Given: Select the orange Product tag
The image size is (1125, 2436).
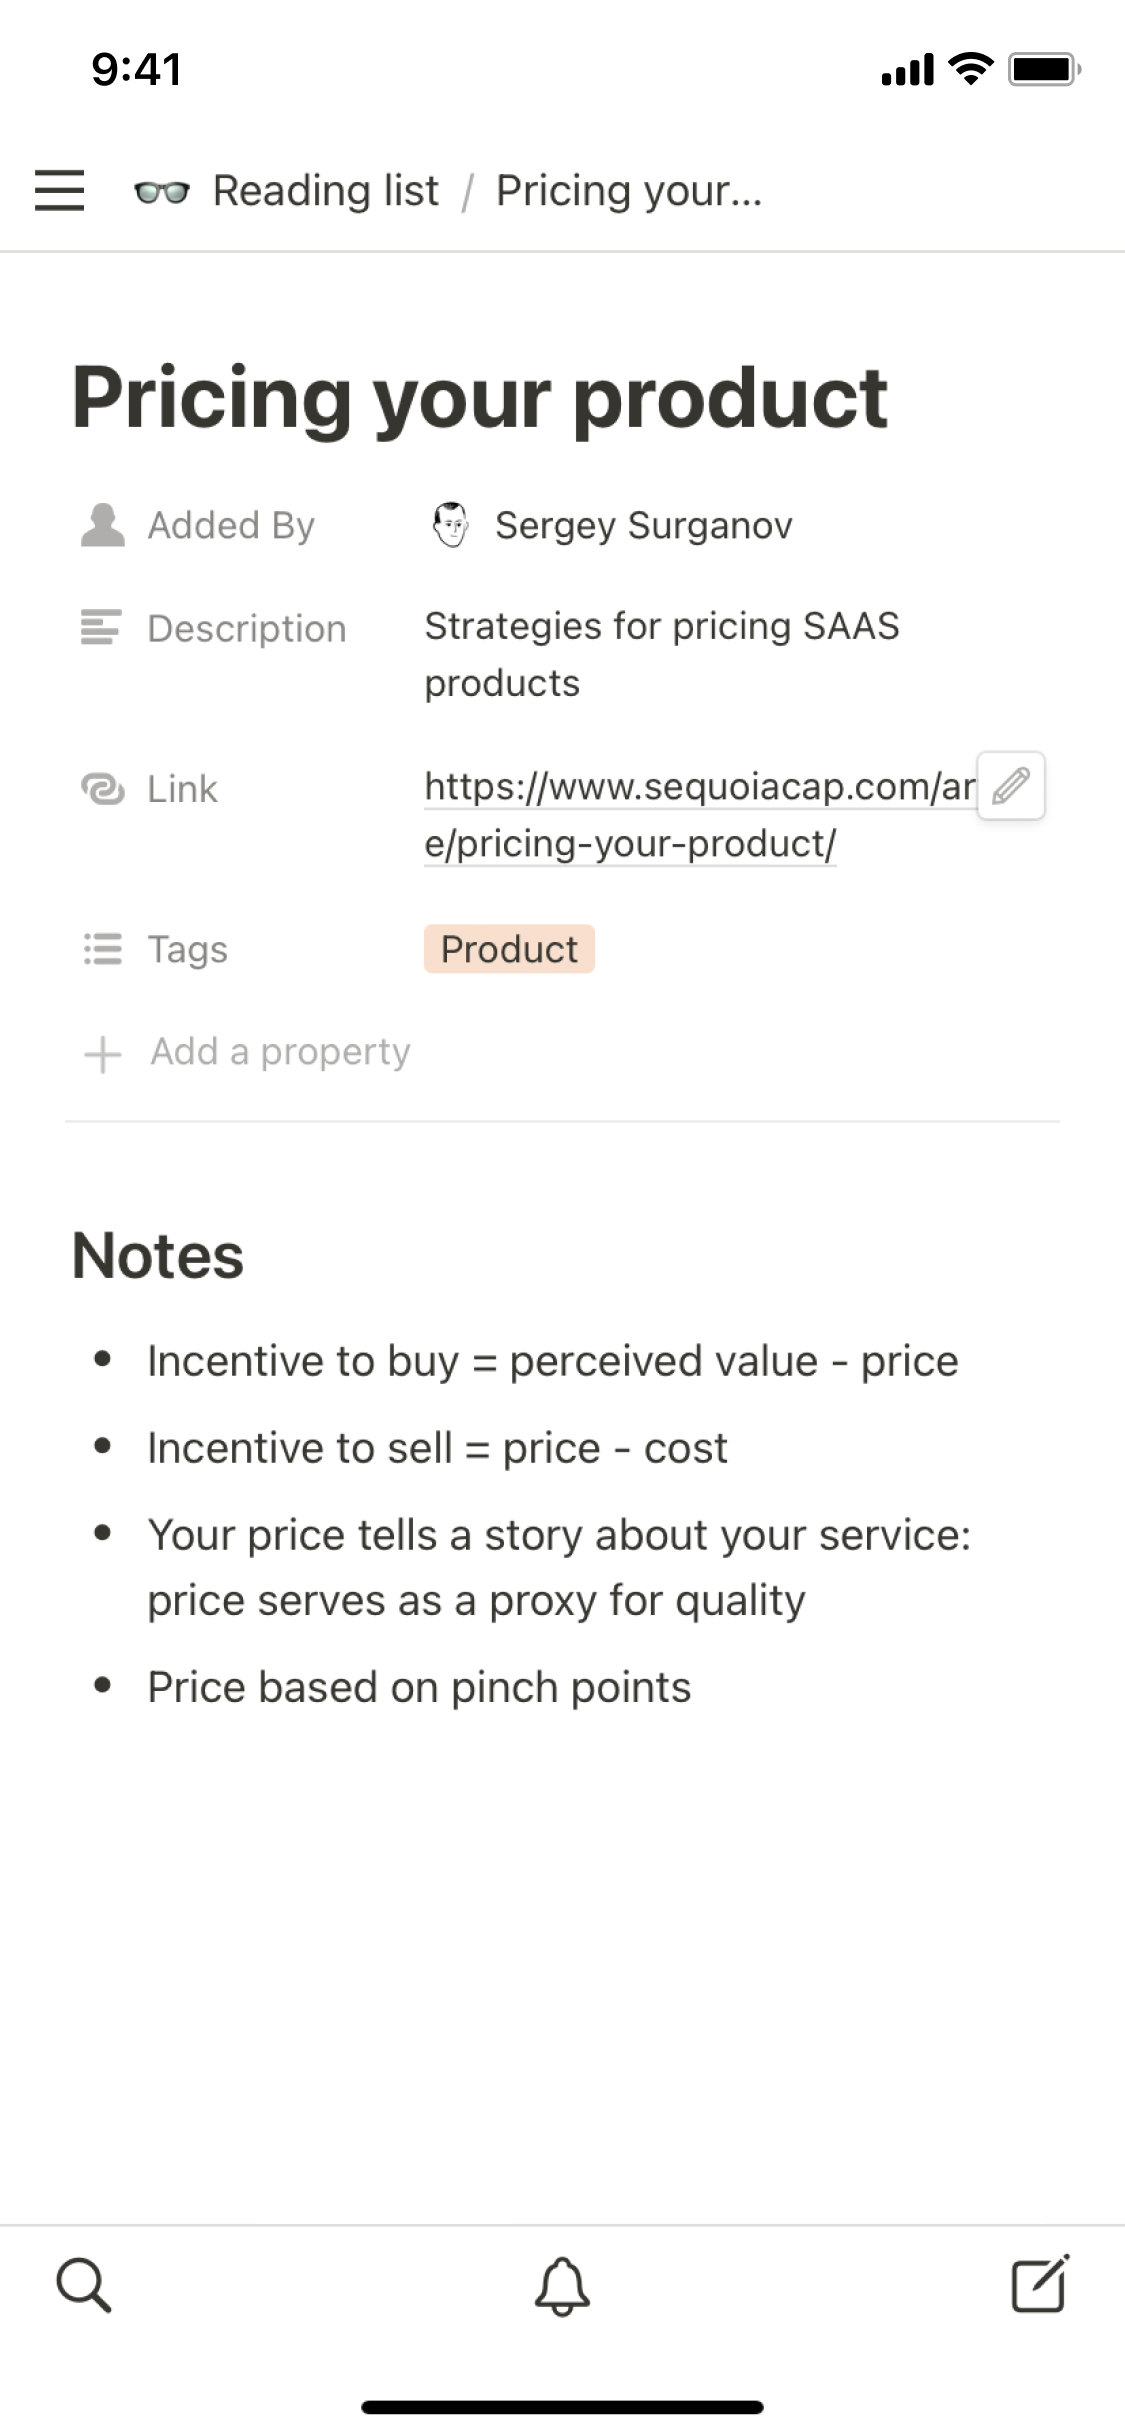Looking at the screenshot, I should pyautogui.click(x=509, y=949).
